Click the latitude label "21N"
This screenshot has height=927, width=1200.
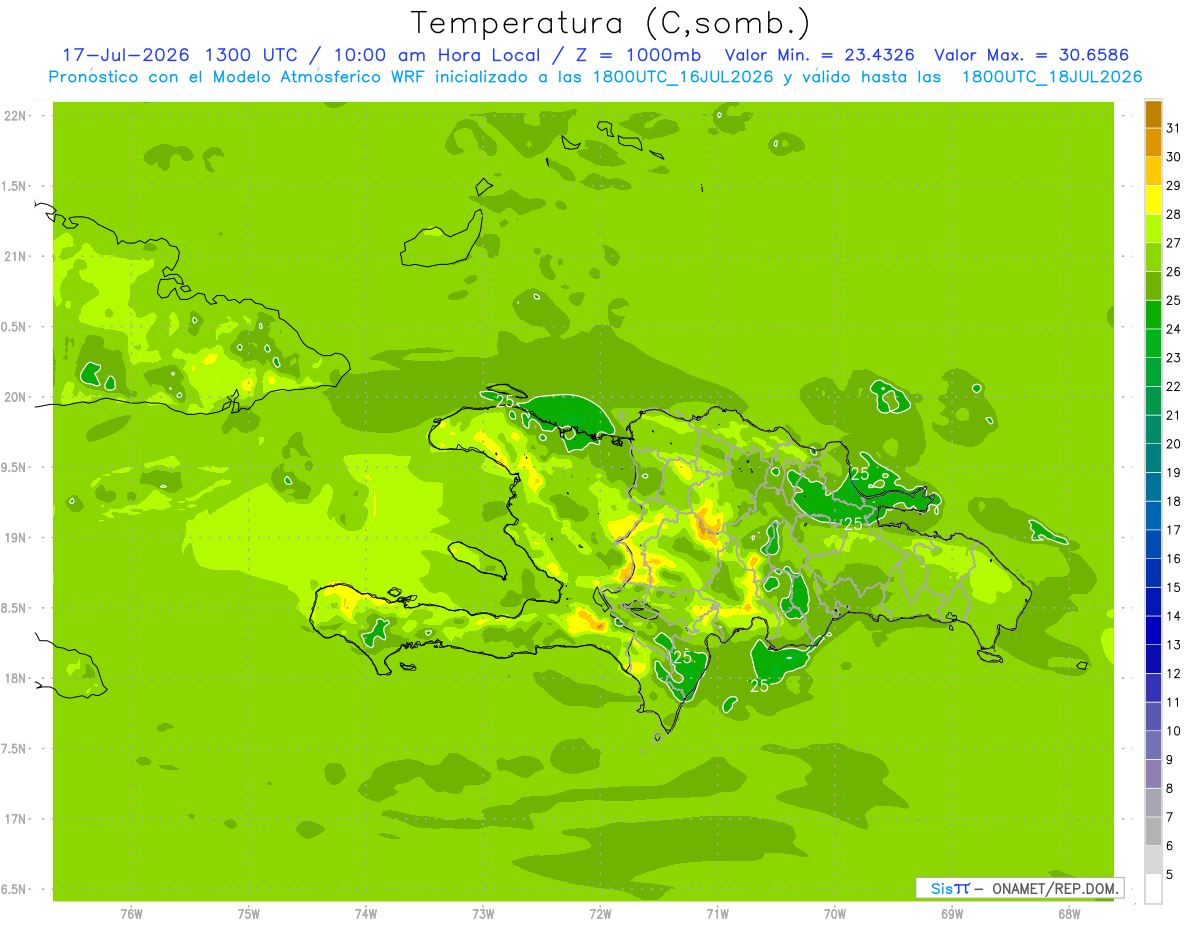click(14, 257)
